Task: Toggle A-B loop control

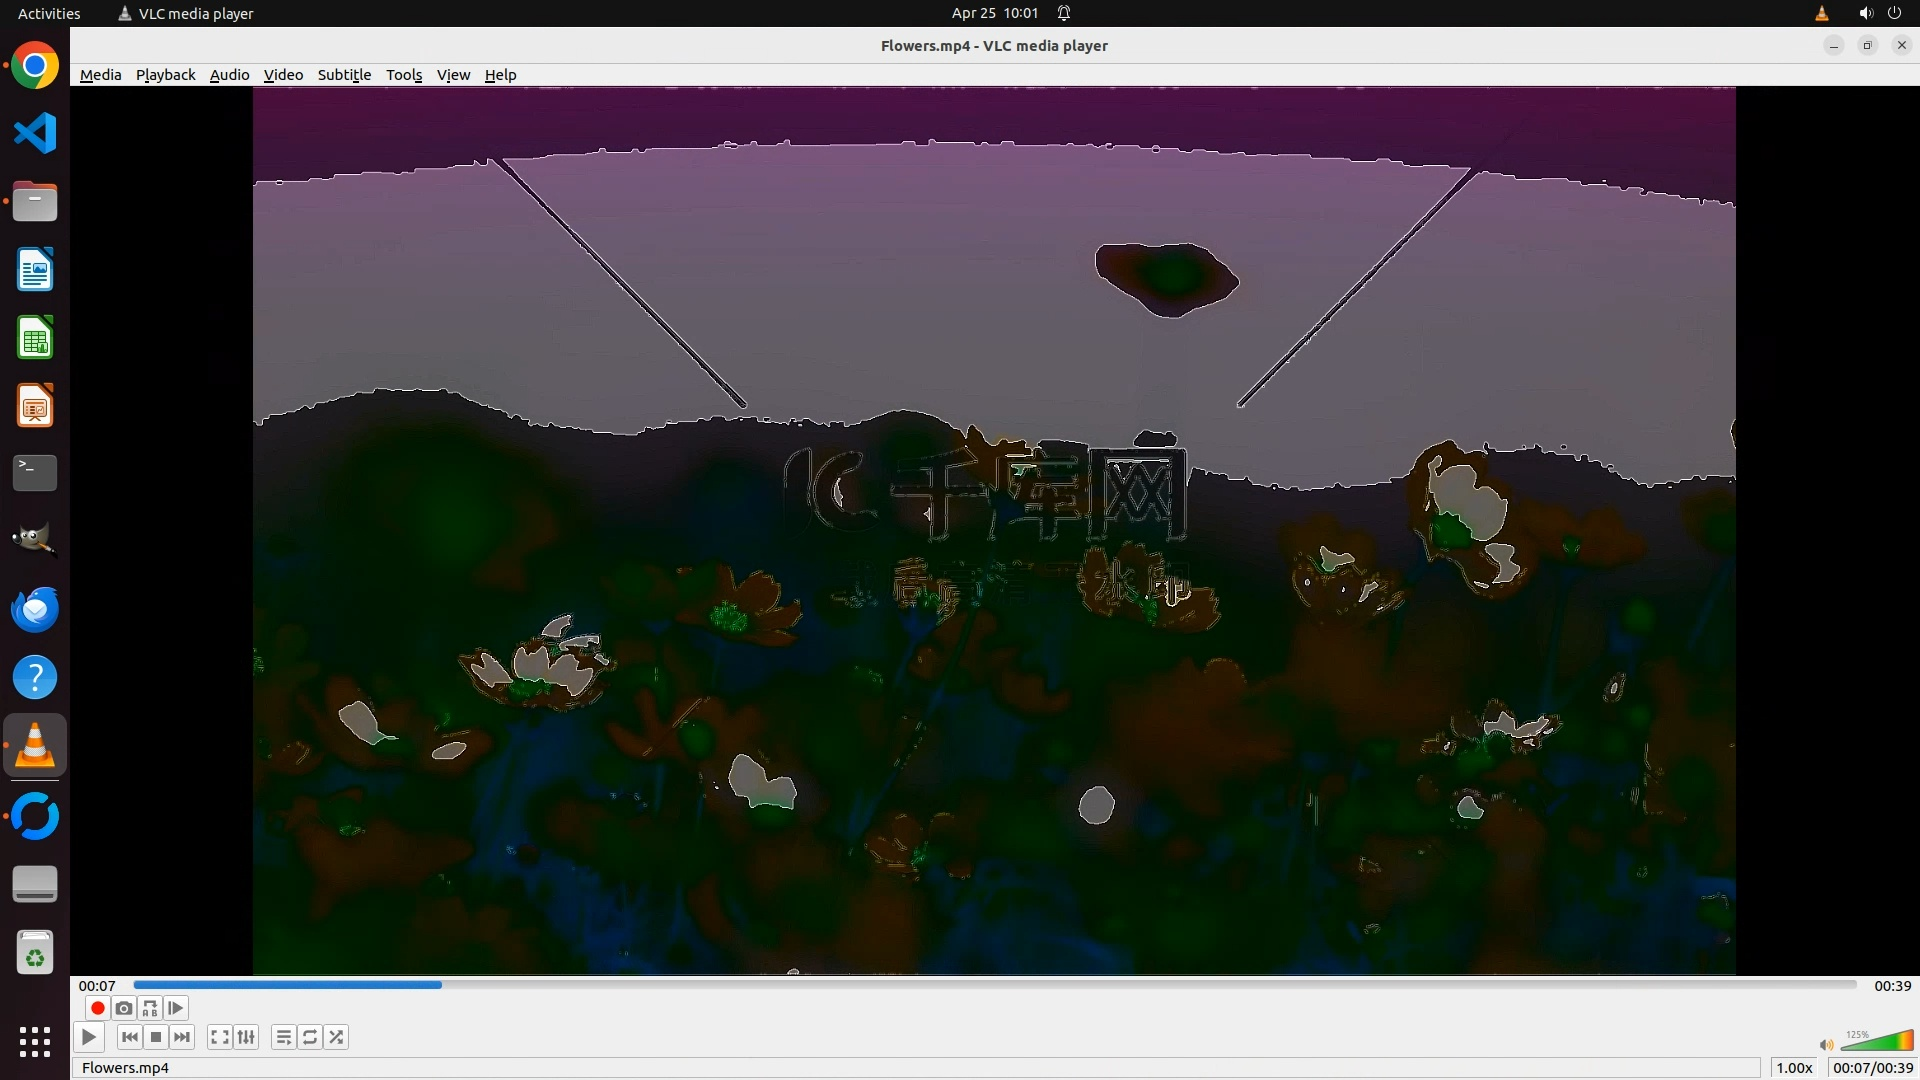Action: (x=150, y=1008)
